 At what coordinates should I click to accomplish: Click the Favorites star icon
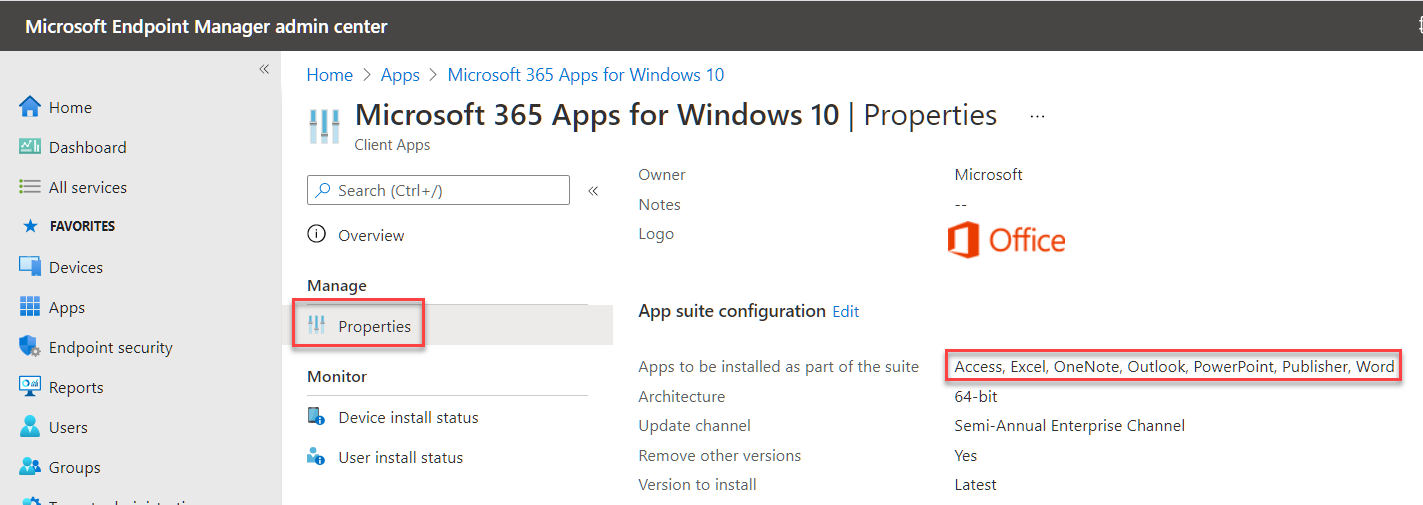tap(30, 226)
